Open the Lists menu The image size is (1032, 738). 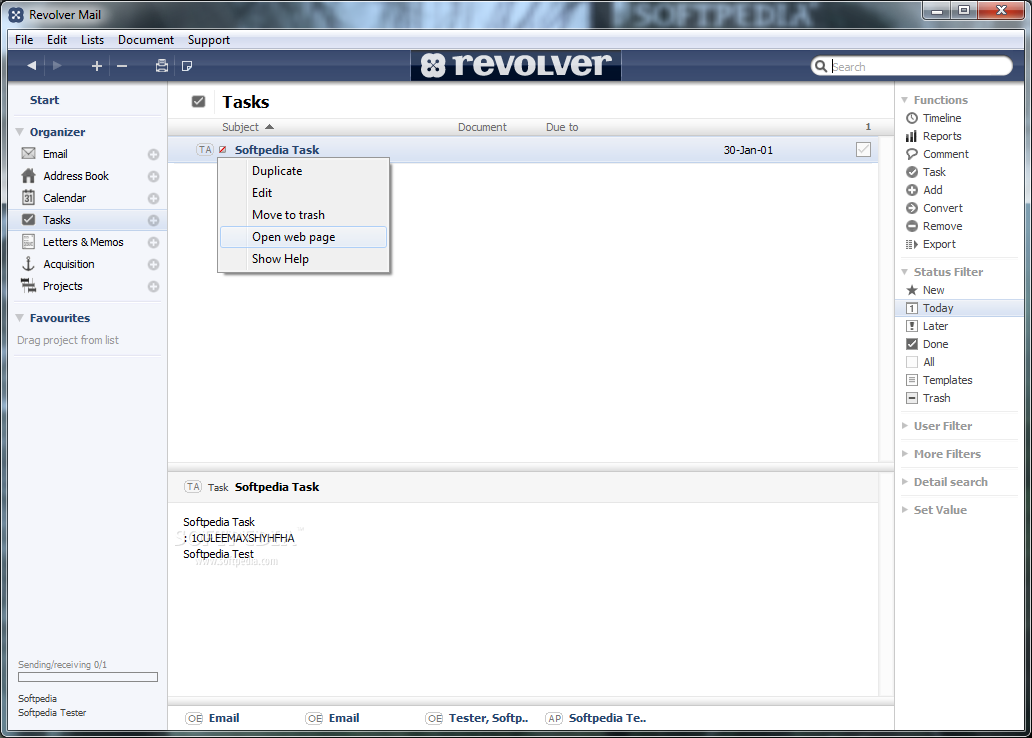click(x=92, y=40)
